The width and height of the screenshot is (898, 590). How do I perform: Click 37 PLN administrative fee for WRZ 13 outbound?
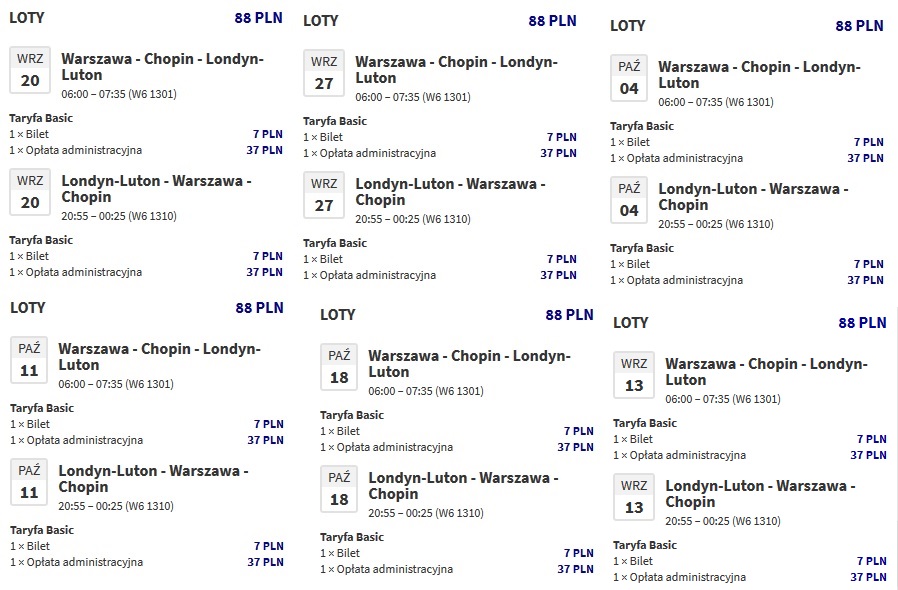point(868,455)
